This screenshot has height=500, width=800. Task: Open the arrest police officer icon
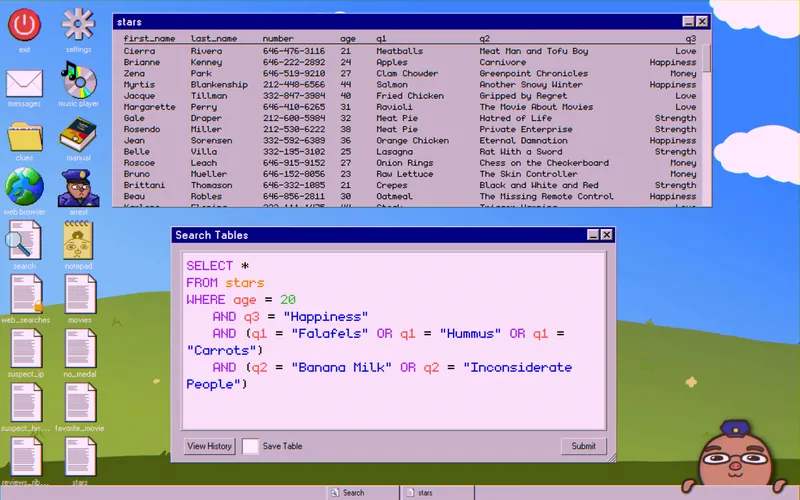coord(78,188)
